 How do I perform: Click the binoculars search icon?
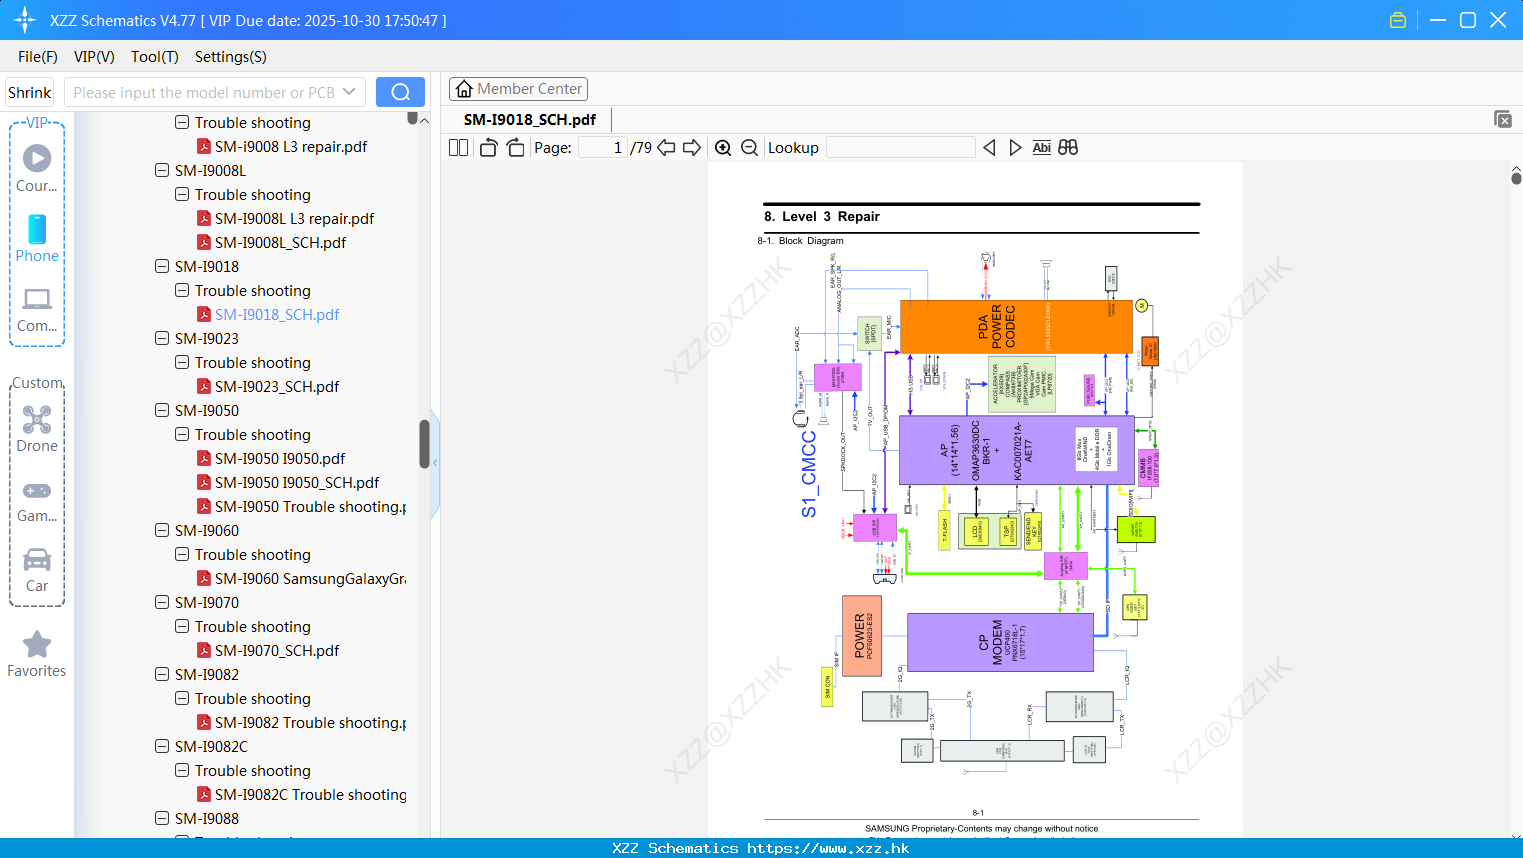pyautogui.click(x=1068, y=148)
